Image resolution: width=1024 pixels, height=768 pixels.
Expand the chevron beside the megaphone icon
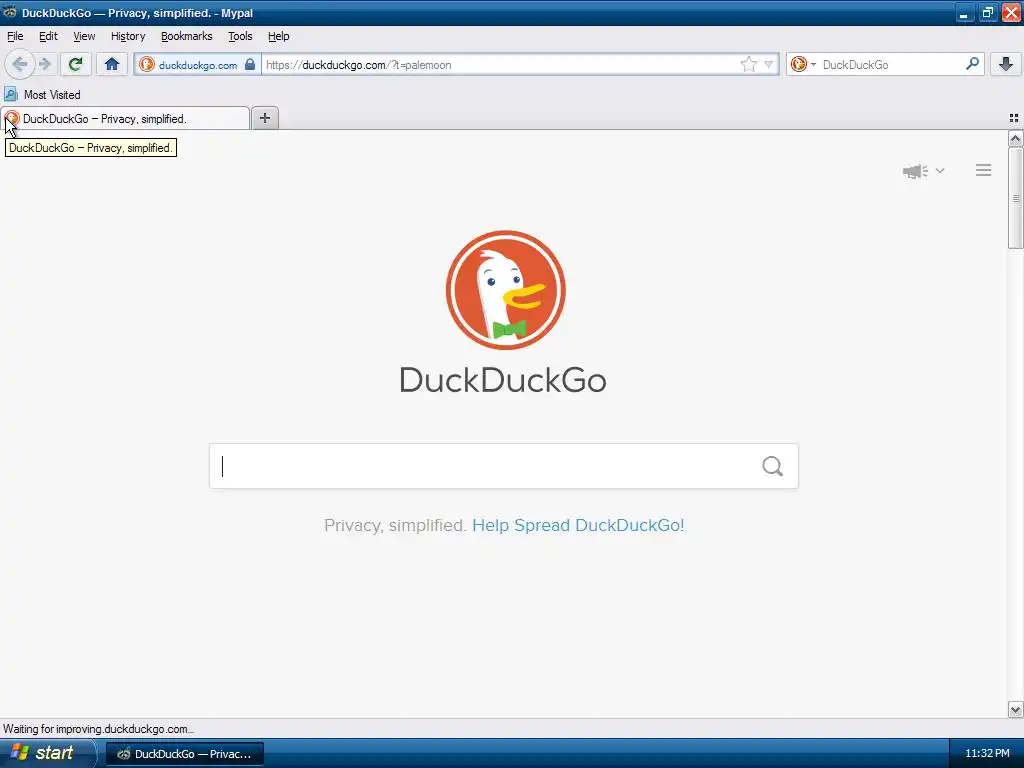pyautogui.click(x=940, y=170)
